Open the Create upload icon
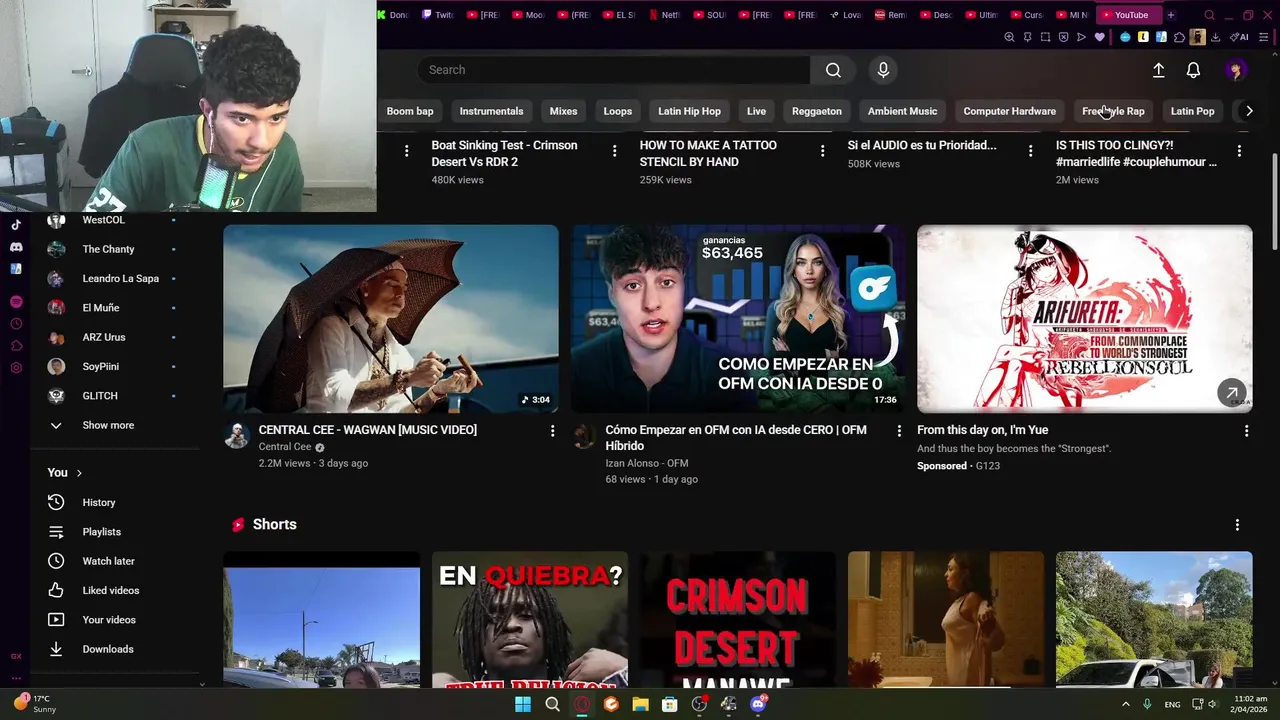Image resolution: width=1280 pixels, height=720 pixels. click(1158, 70)
